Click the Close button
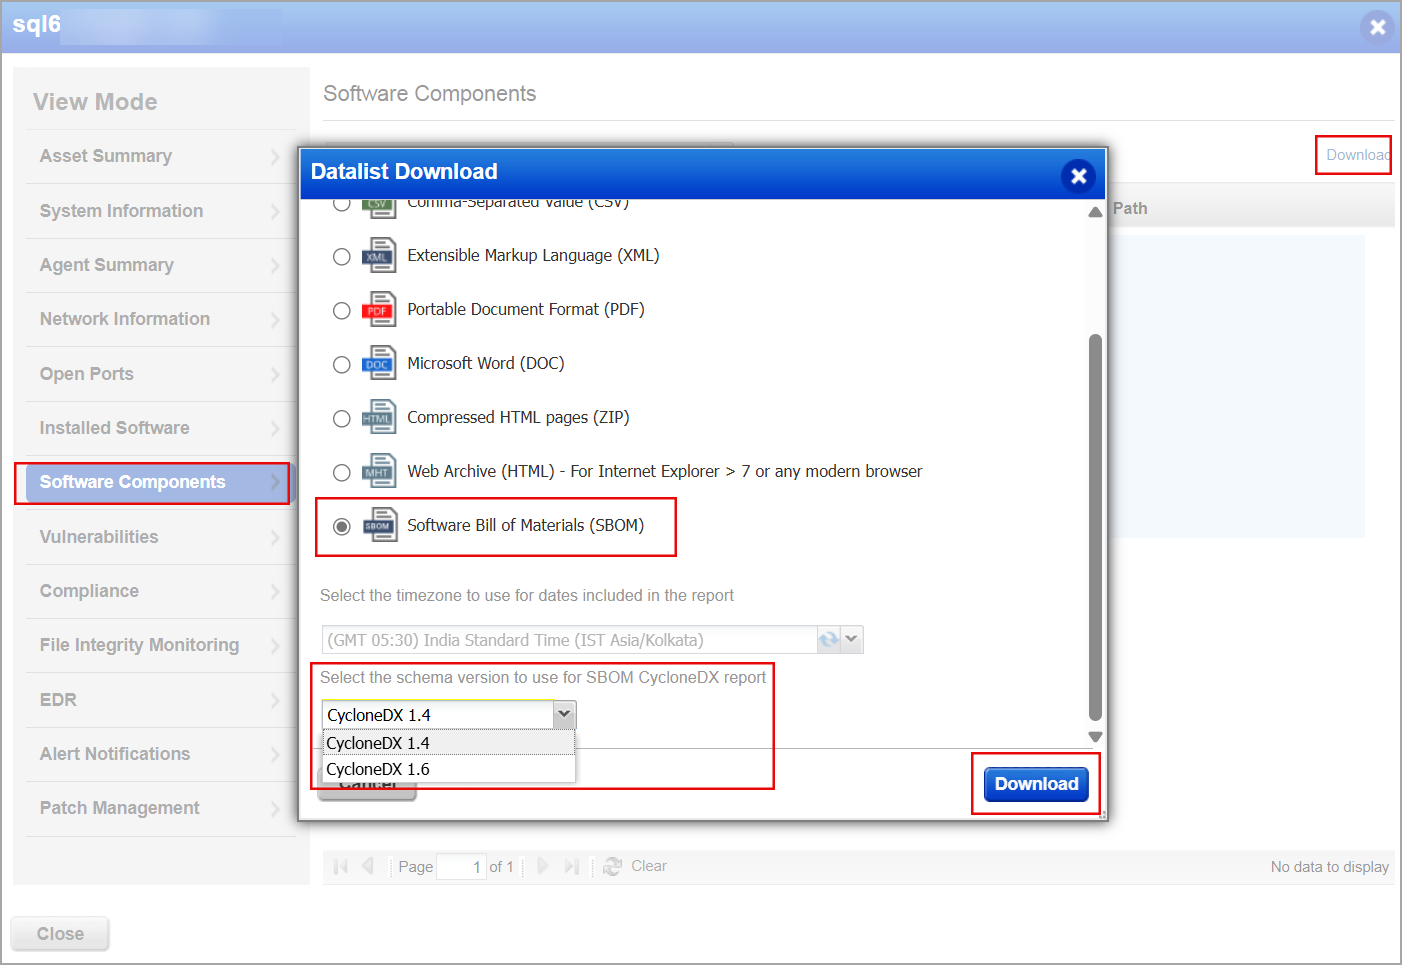1402x965 pixels. pos(60,934)
